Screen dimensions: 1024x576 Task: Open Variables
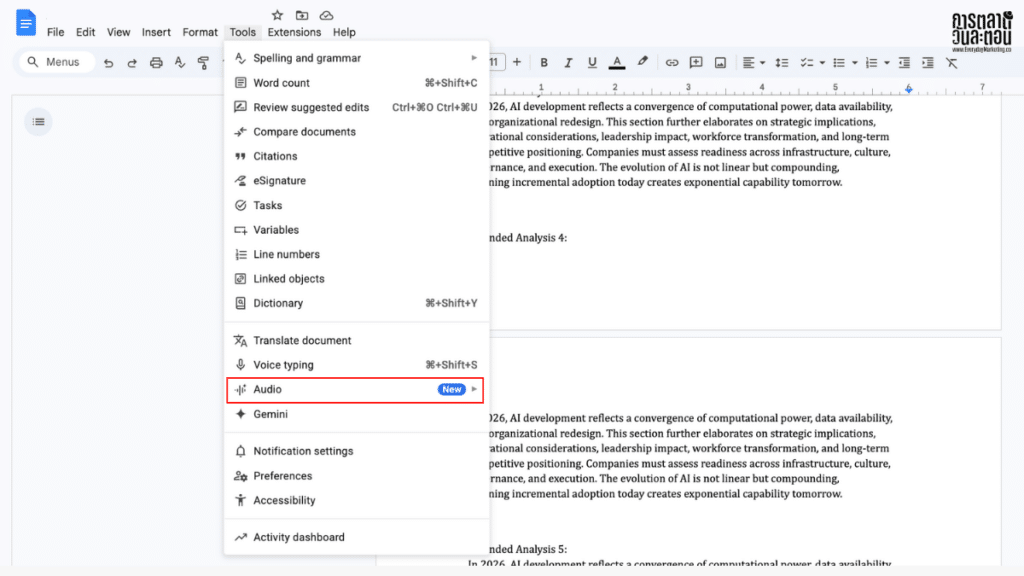click(356, 230)
